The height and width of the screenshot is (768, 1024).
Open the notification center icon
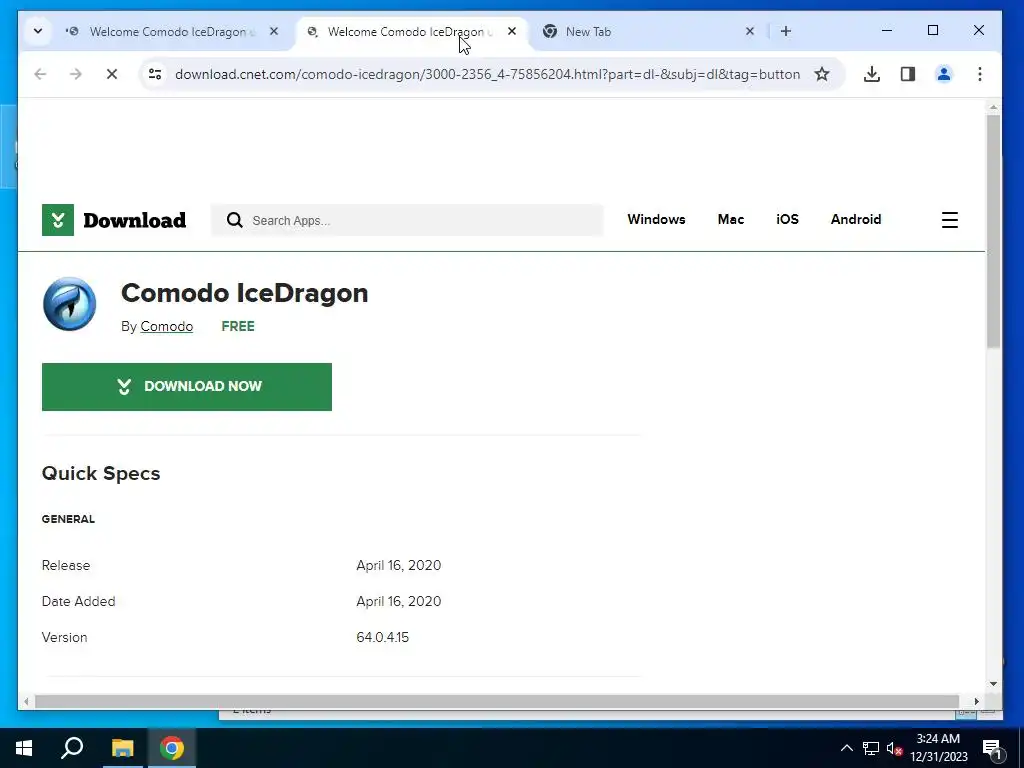tap(993, 749)
